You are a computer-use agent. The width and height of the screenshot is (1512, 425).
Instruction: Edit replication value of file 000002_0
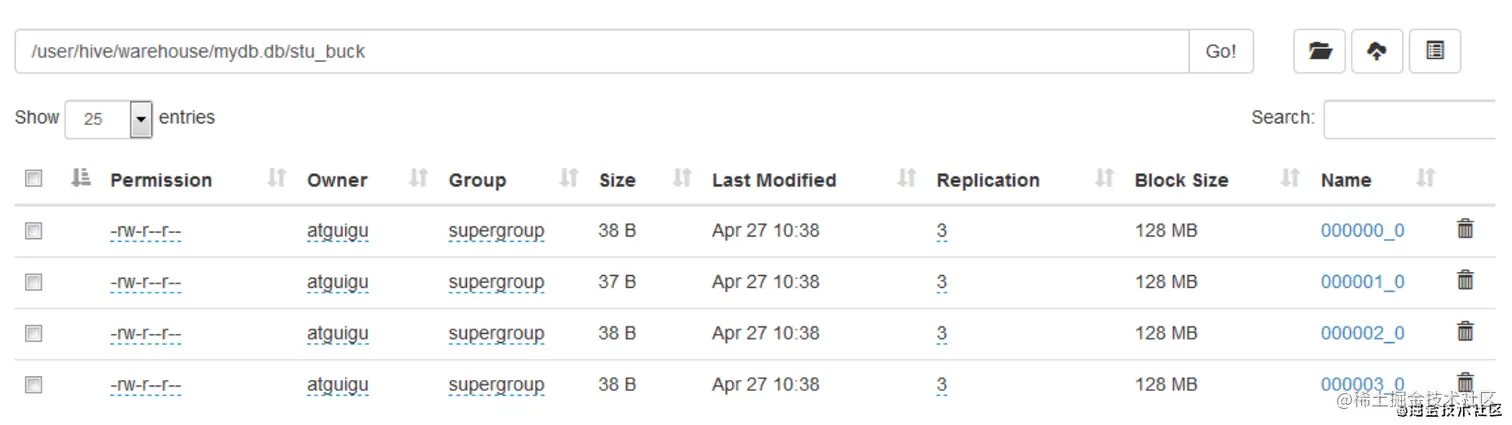(x=942, y=333)
